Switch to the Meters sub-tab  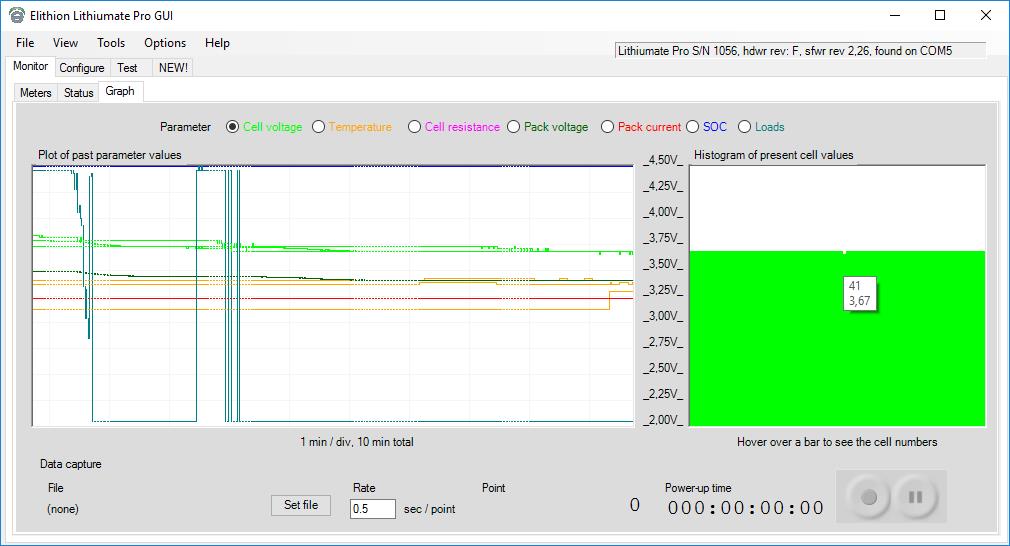[x=35, y=93]
